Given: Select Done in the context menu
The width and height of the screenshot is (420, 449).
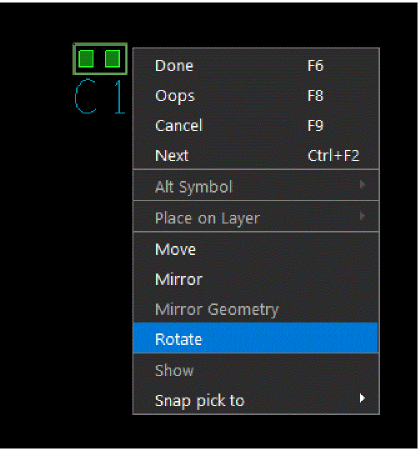Looking at the screenshot, I should pyautogui.click(x=256, y=66).
